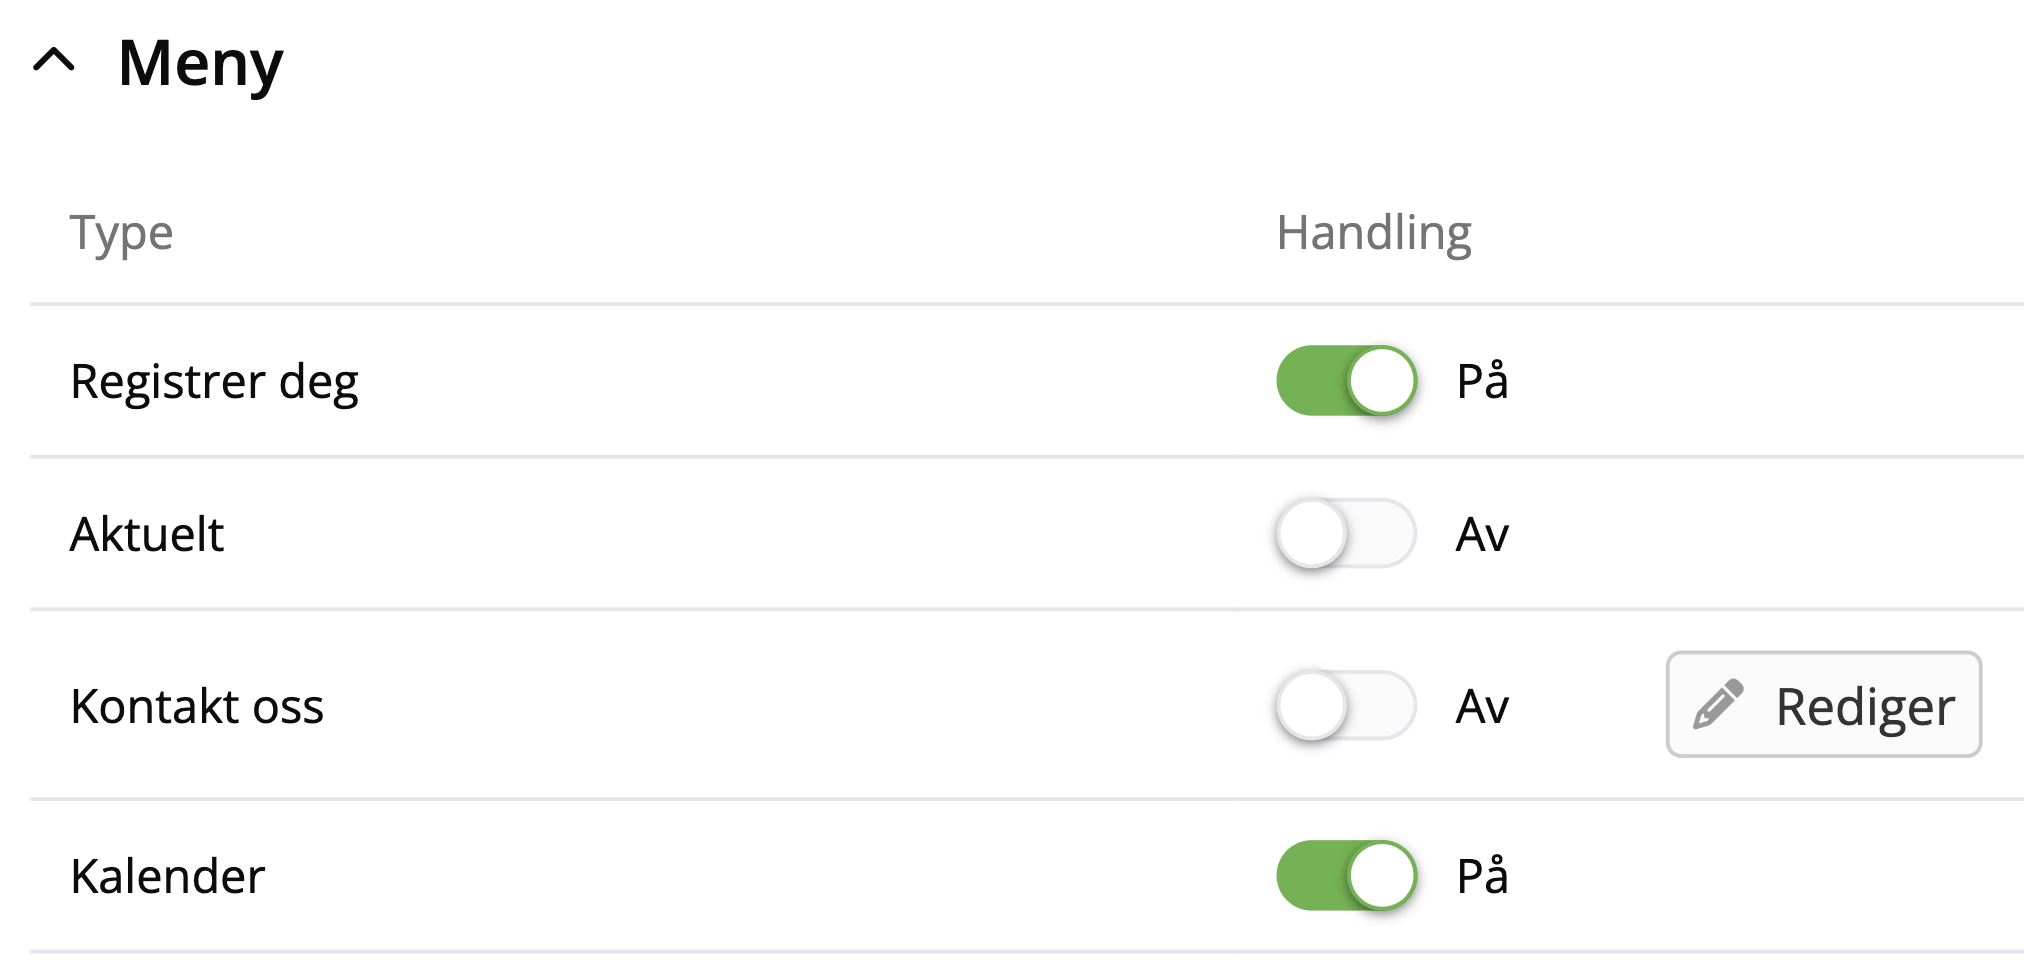Select the Registrer deg menu row label
This screenshot has height=972, width=2024.
[214, 382]
